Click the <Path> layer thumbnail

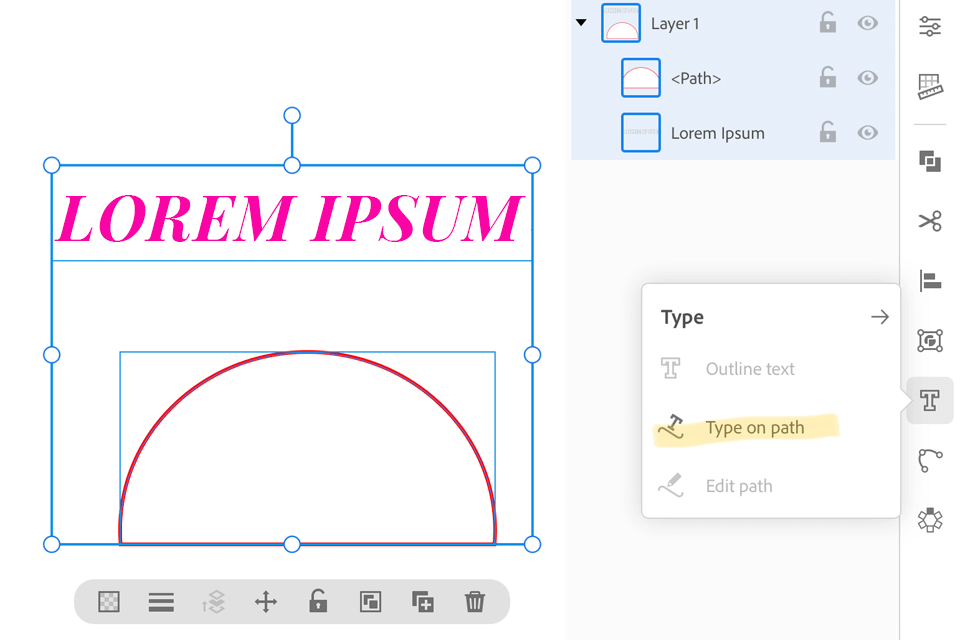coord(640,78)
